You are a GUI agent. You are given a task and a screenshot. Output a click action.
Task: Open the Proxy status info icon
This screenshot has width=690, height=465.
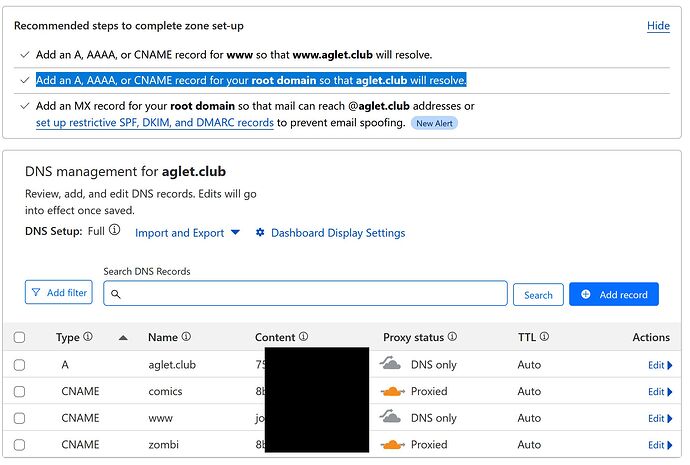coord(452,337)
